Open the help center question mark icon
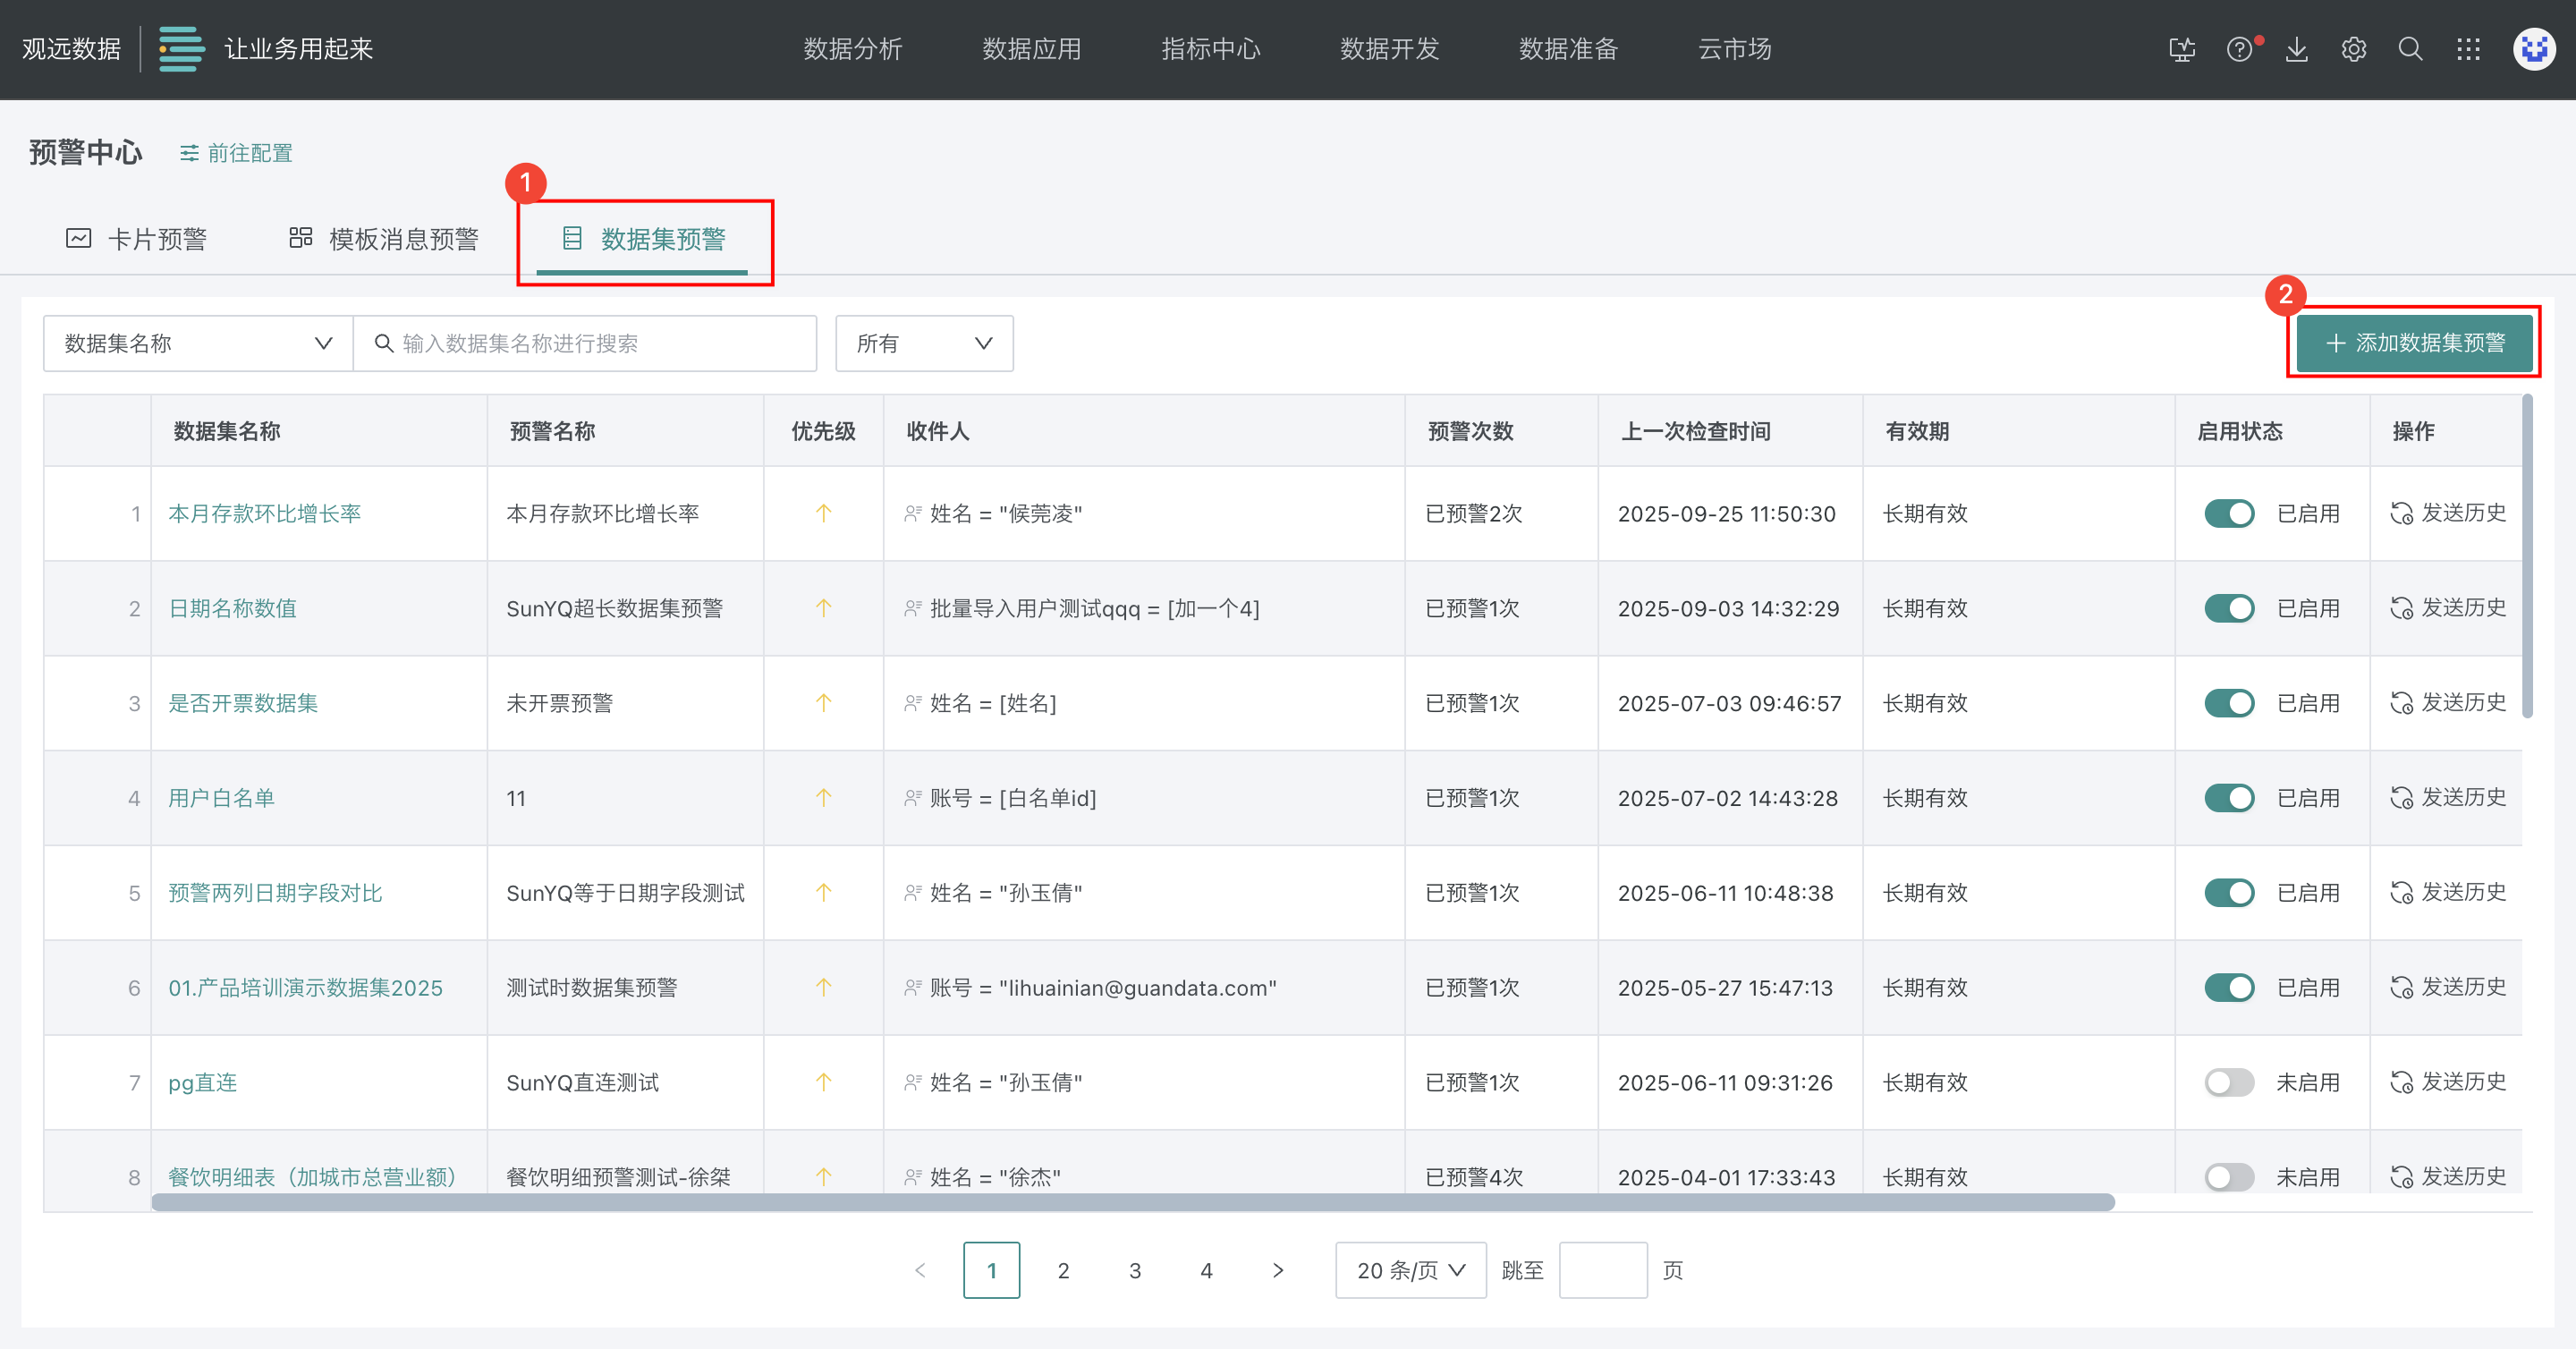Image resolution: width=2576 pixels, height=1349 pixels. [x=2239, y=49]
